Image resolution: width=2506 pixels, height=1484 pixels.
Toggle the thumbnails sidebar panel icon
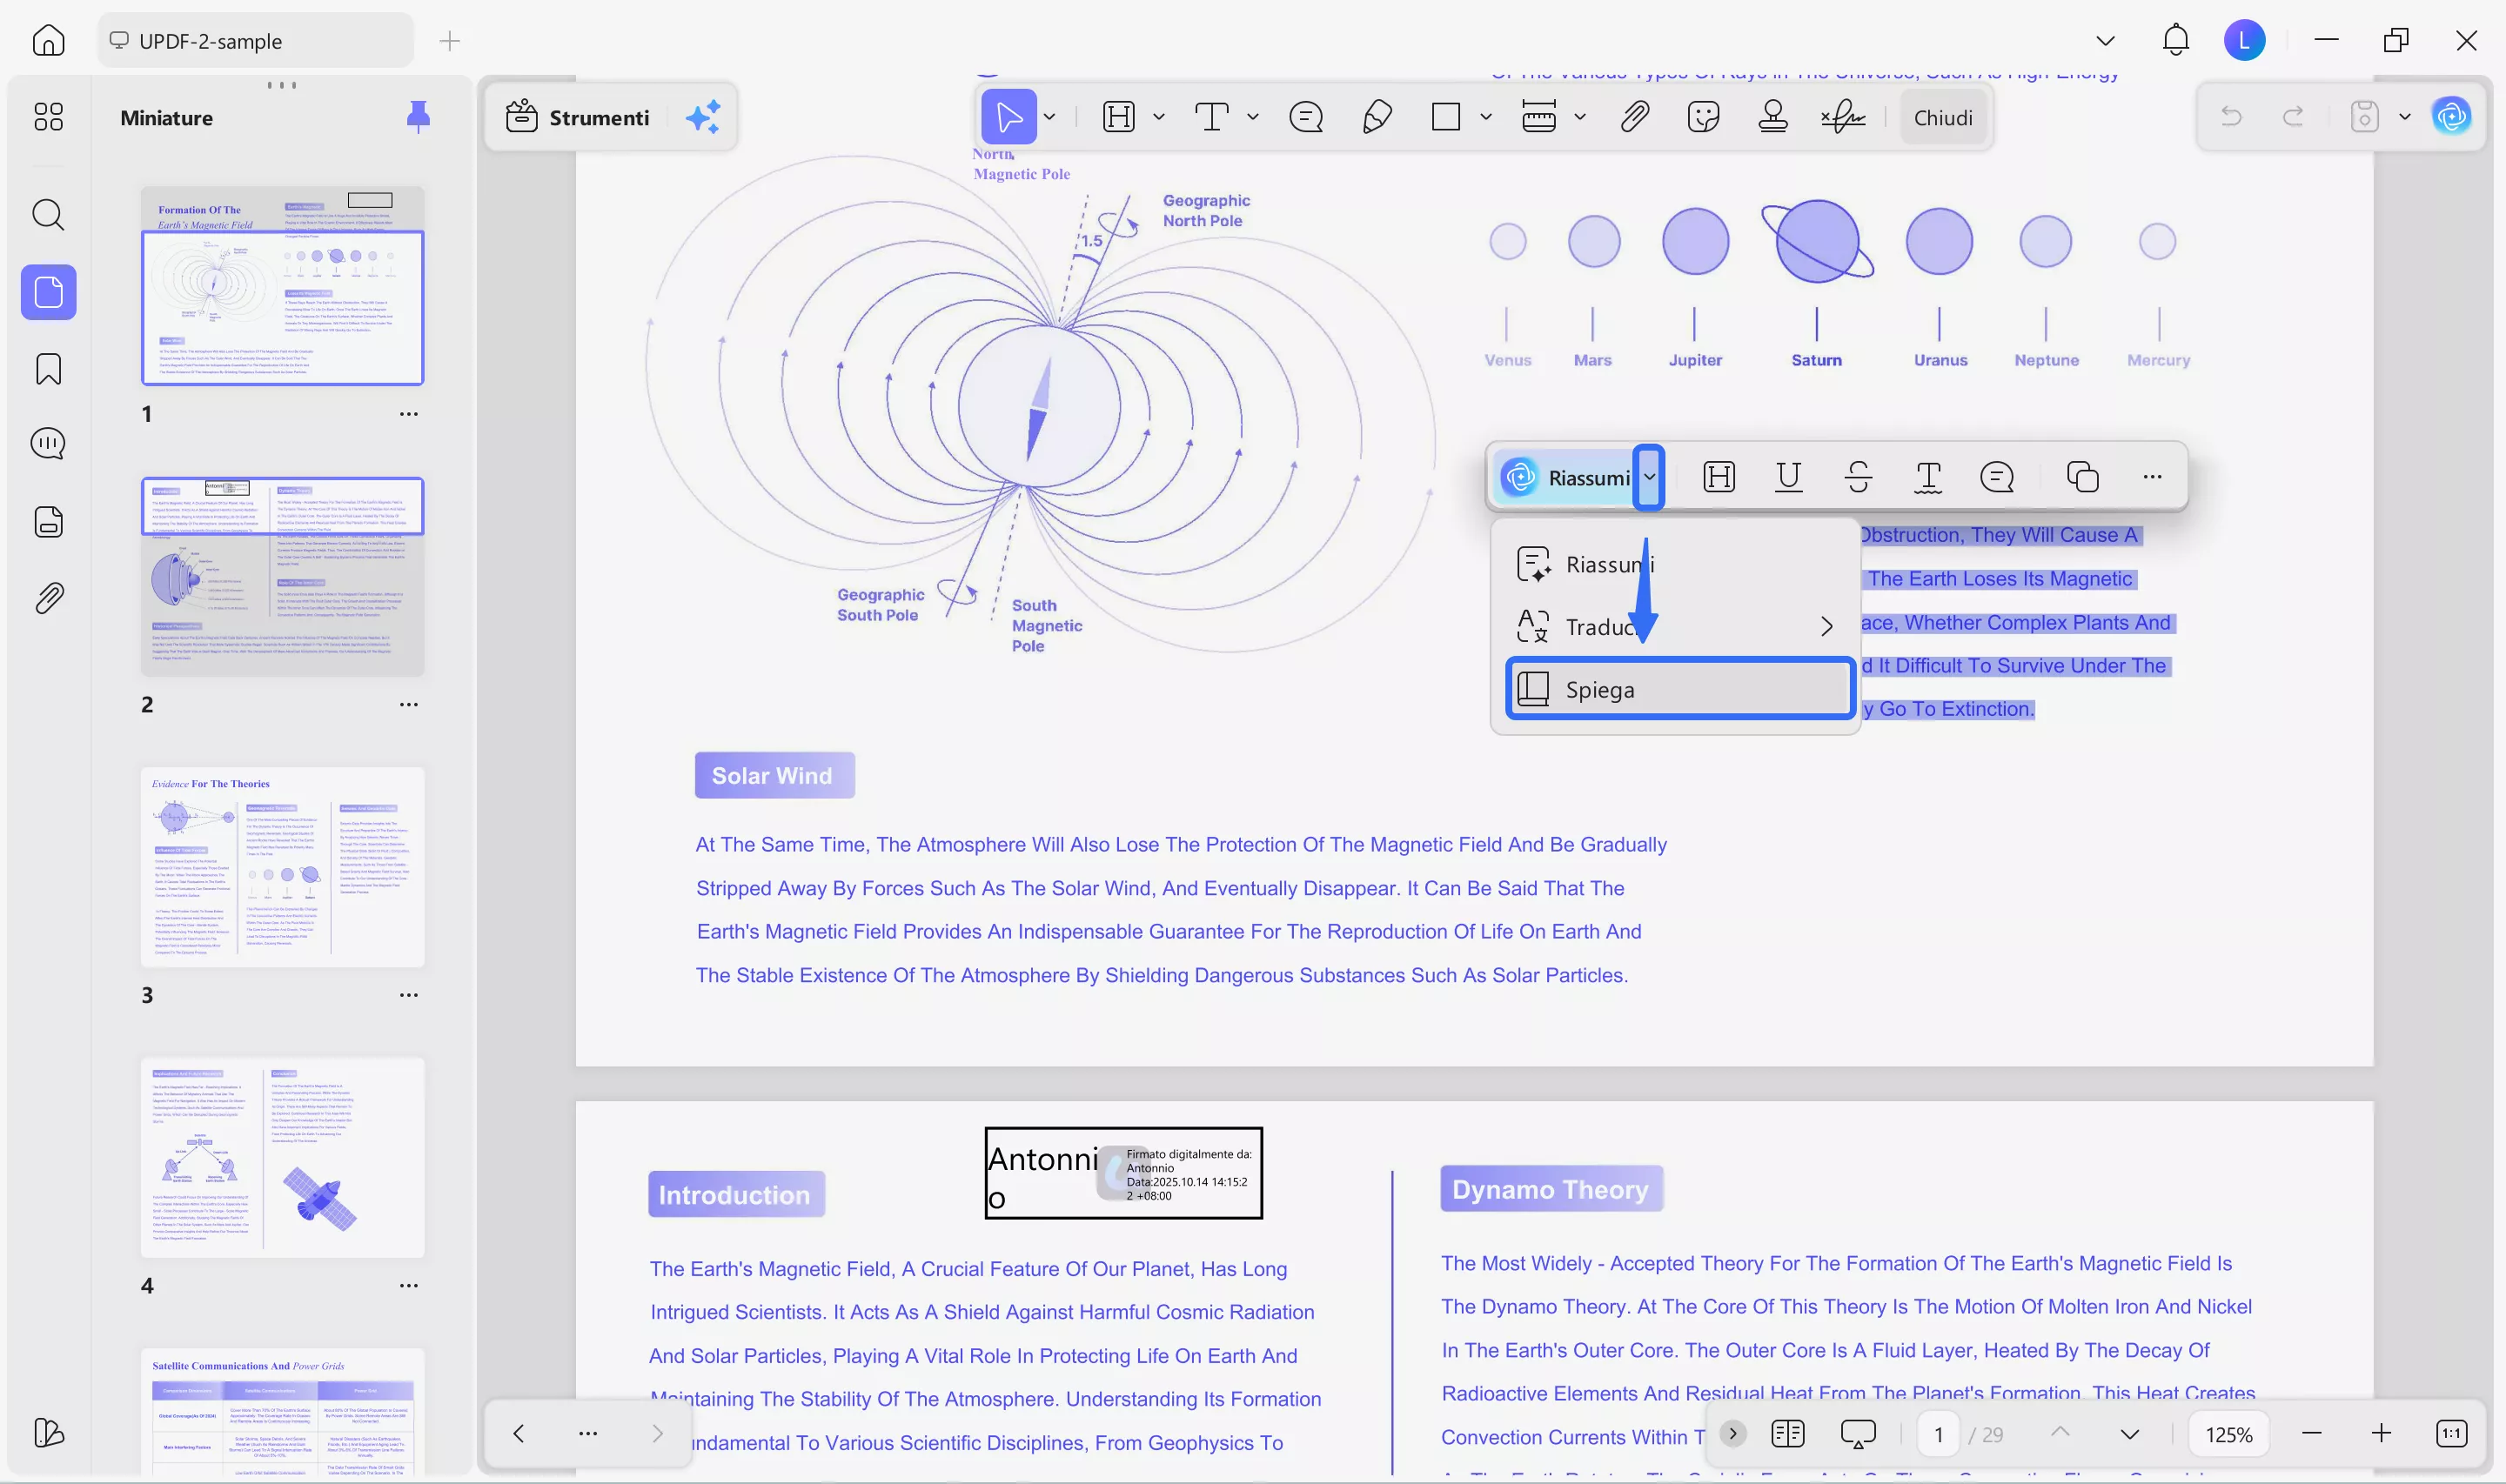[x=48, y=292]
